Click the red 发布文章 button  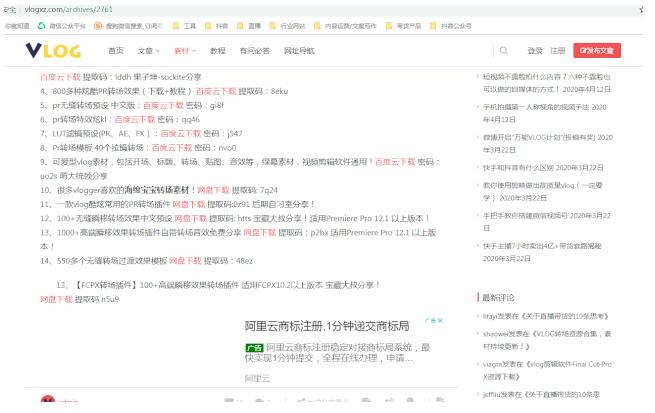click(597, 51)
